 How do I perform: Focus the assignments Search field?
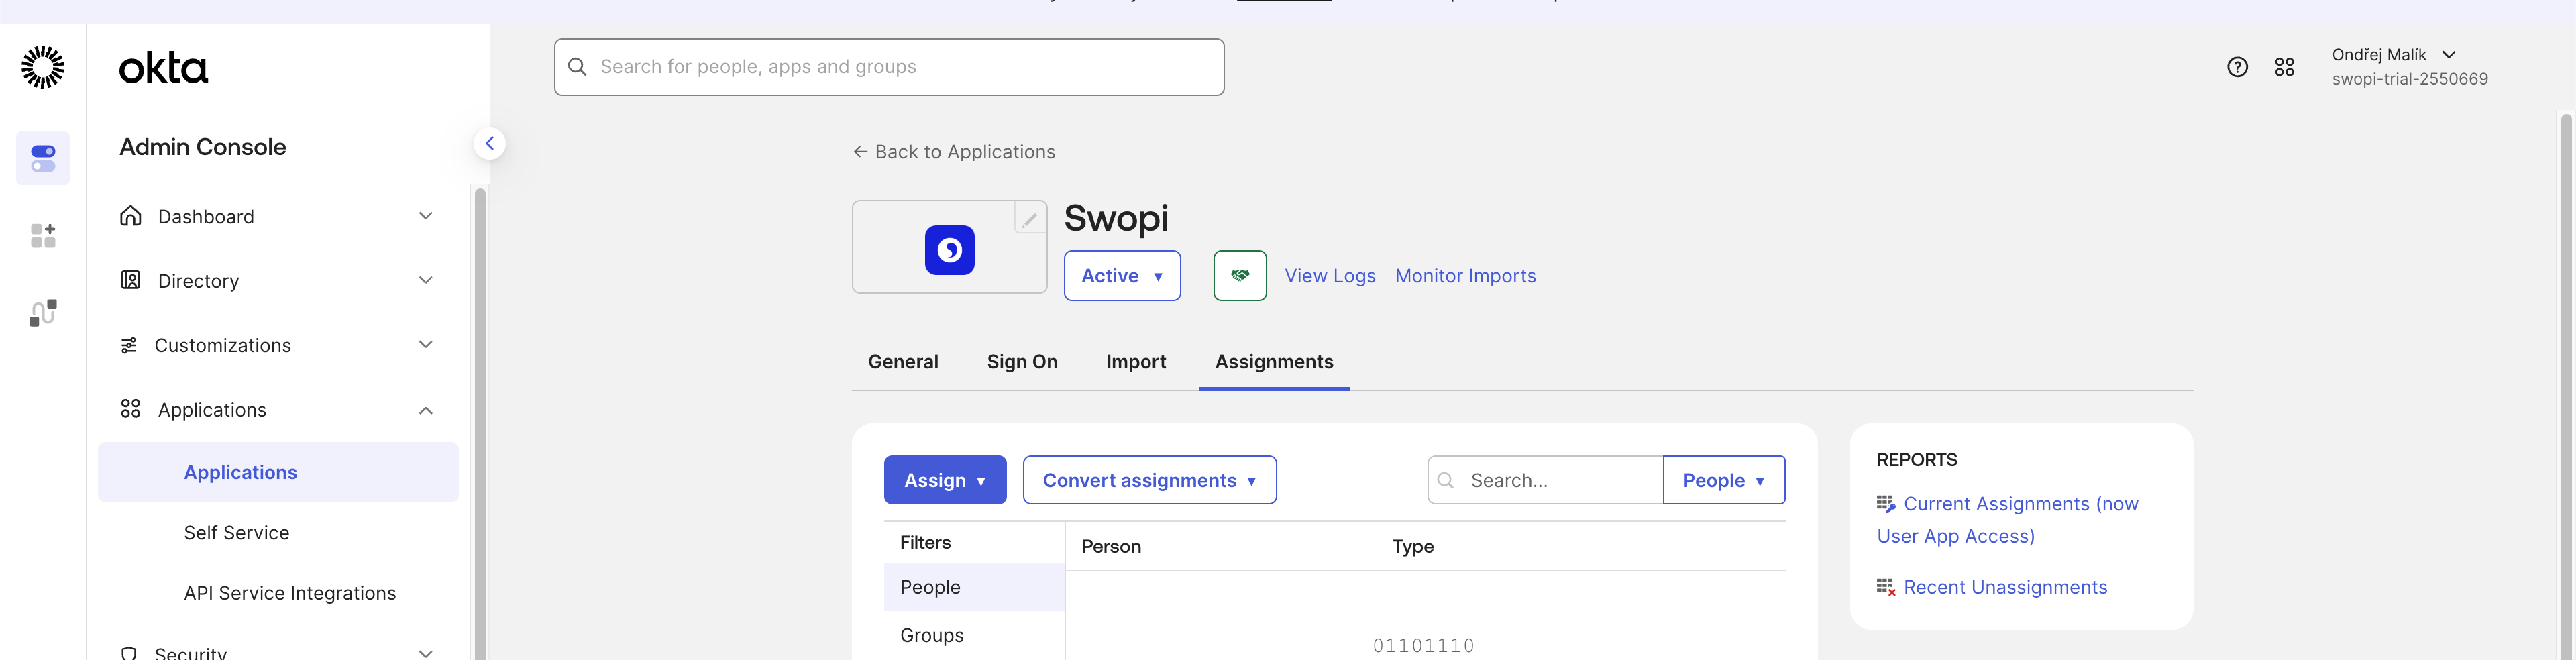point(1545,480)
